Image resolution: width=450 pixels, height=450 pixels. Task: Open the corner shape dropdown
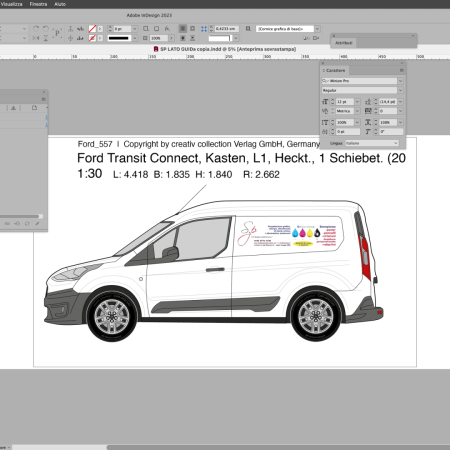pyautogui.click(x=236, y=38)
